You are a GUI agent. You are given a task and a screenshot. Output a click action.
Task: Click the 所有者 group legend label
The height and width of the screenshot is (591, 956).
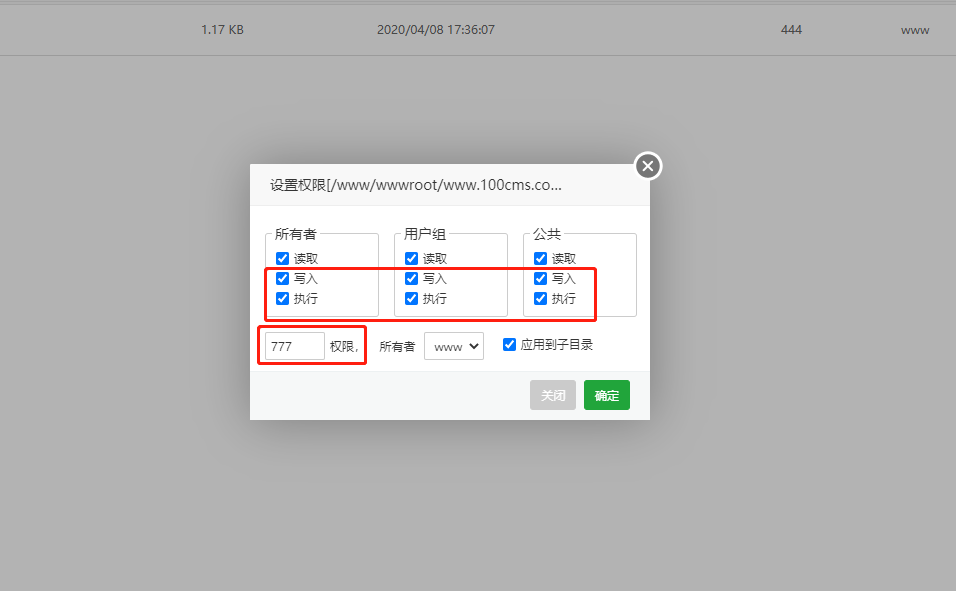pyautogui.click(x=296, y=234)
